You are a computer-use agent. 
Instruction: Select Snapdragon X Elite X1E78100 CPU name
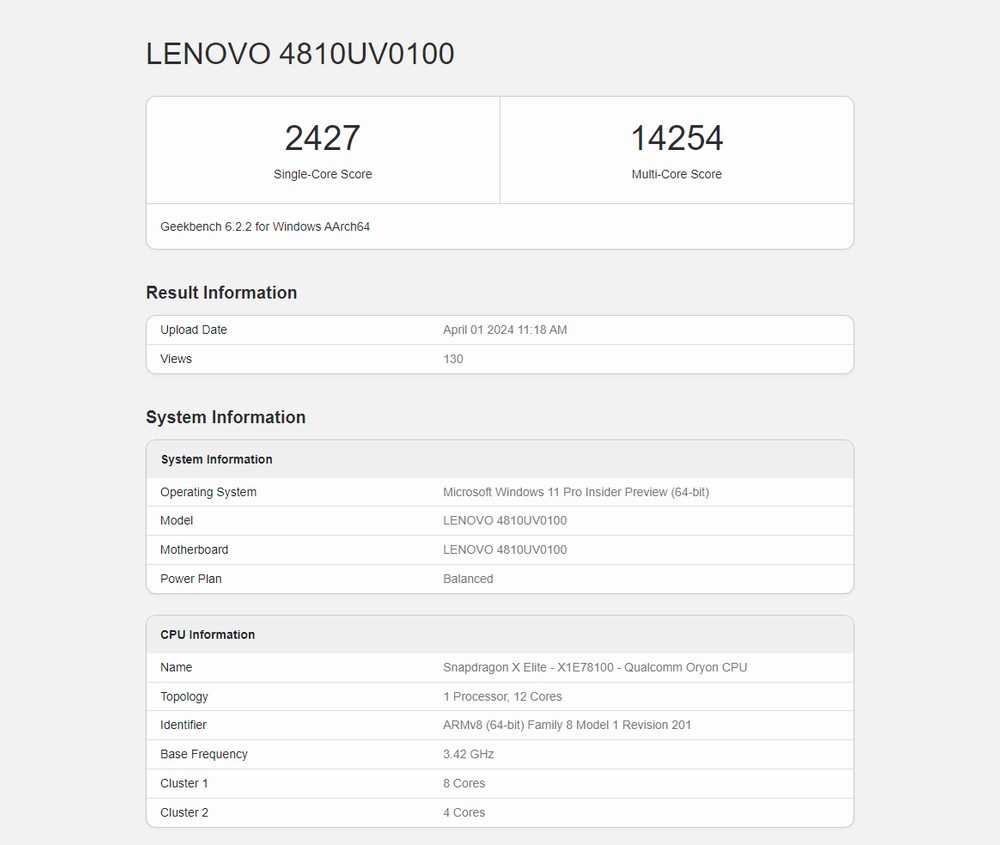pos(595,667)
